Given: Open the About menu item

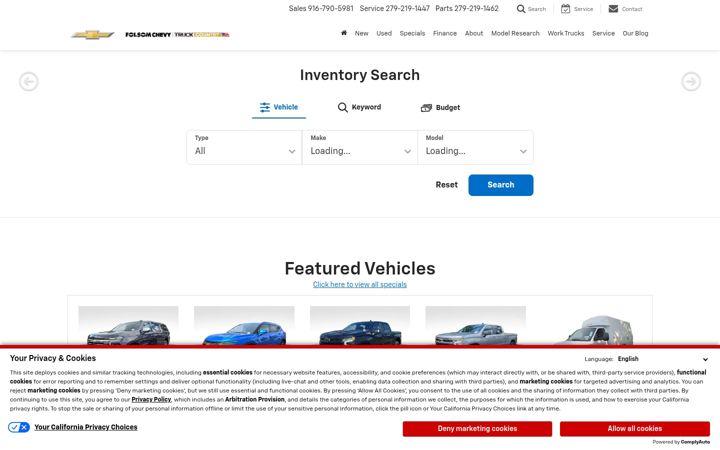Looking at the screenshot, I should tap(474, 34).
